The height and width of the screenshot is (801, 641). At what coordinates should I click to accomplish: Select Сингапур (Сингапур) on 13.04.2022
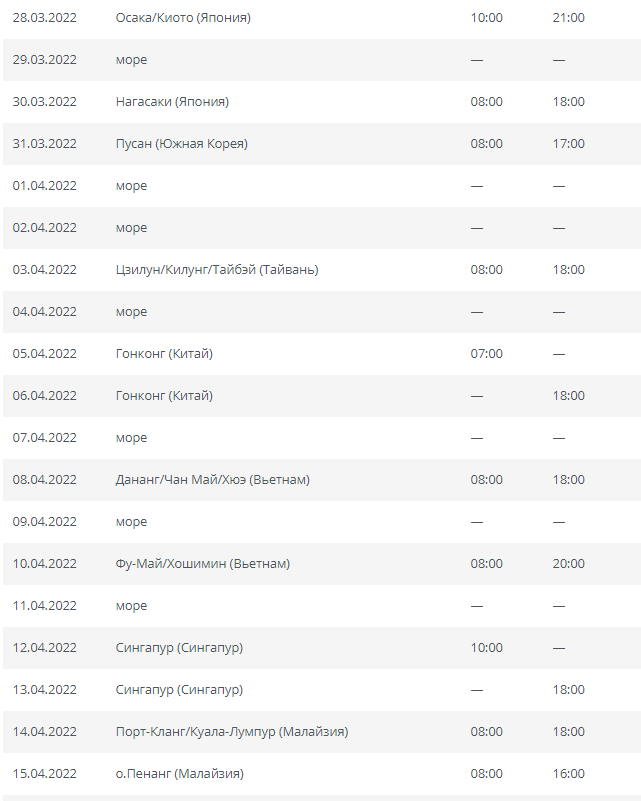pos(179,690)
